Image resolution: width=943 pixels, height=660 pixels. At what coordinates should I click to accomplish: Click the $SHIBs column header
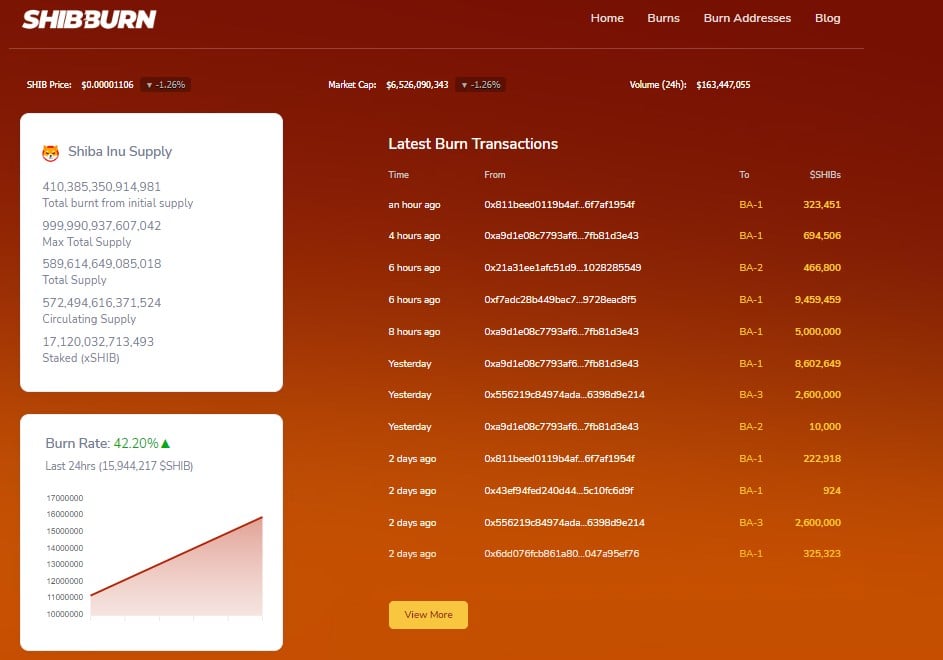coord(825,174)
